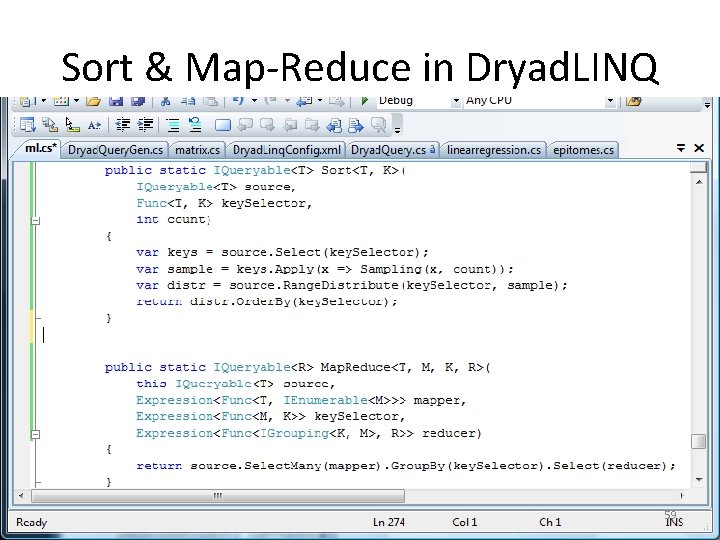
Task: Click 'Ln 274' in the status bar
Action: [388, 522]
